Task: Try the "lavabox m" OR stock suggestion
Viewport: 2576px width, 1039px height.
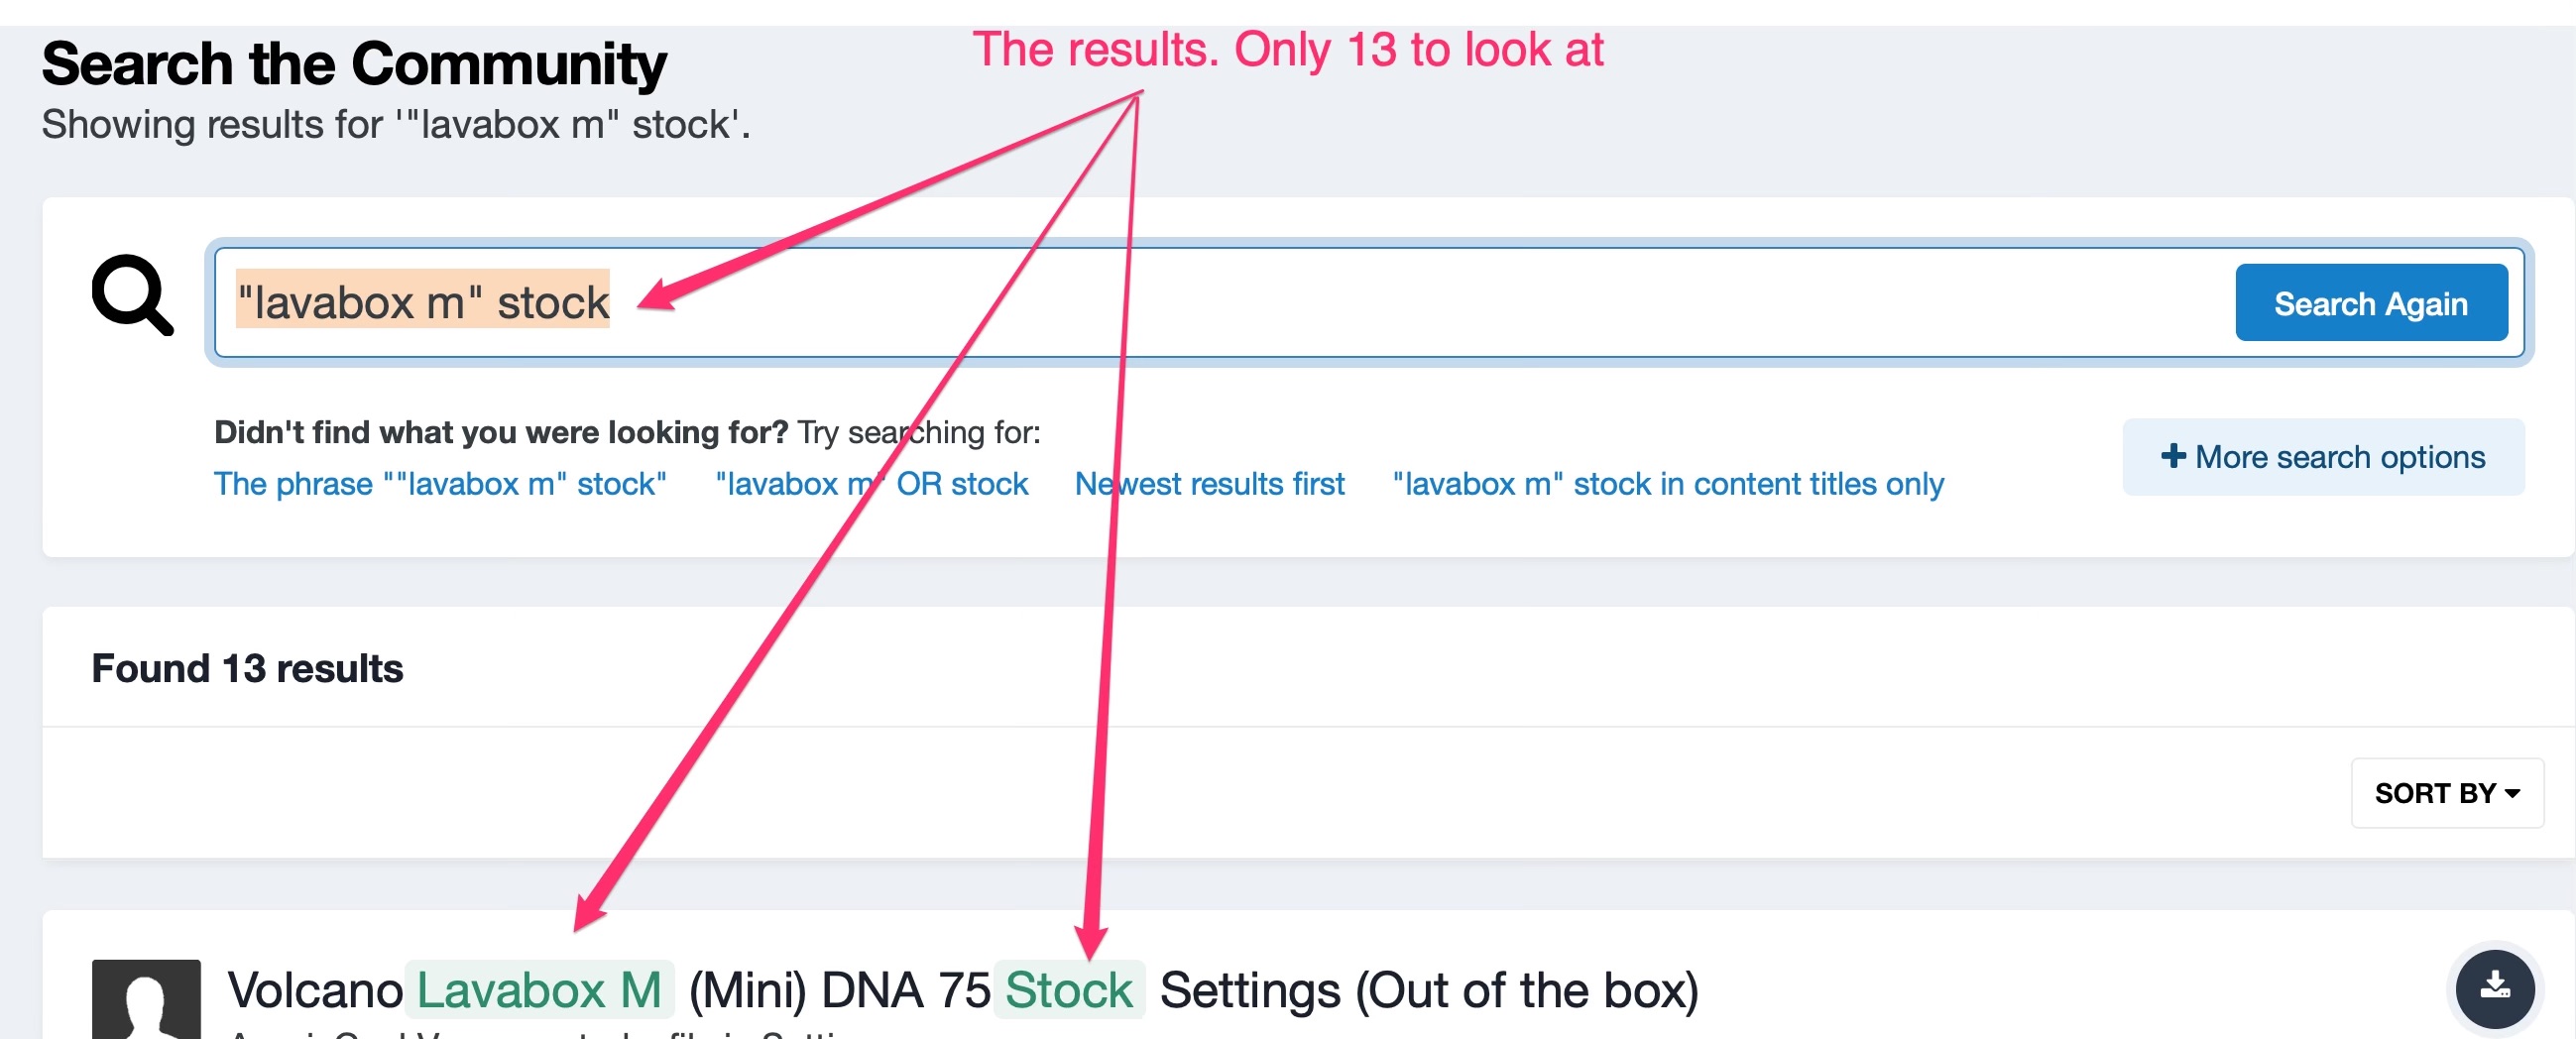Action: 871,484
